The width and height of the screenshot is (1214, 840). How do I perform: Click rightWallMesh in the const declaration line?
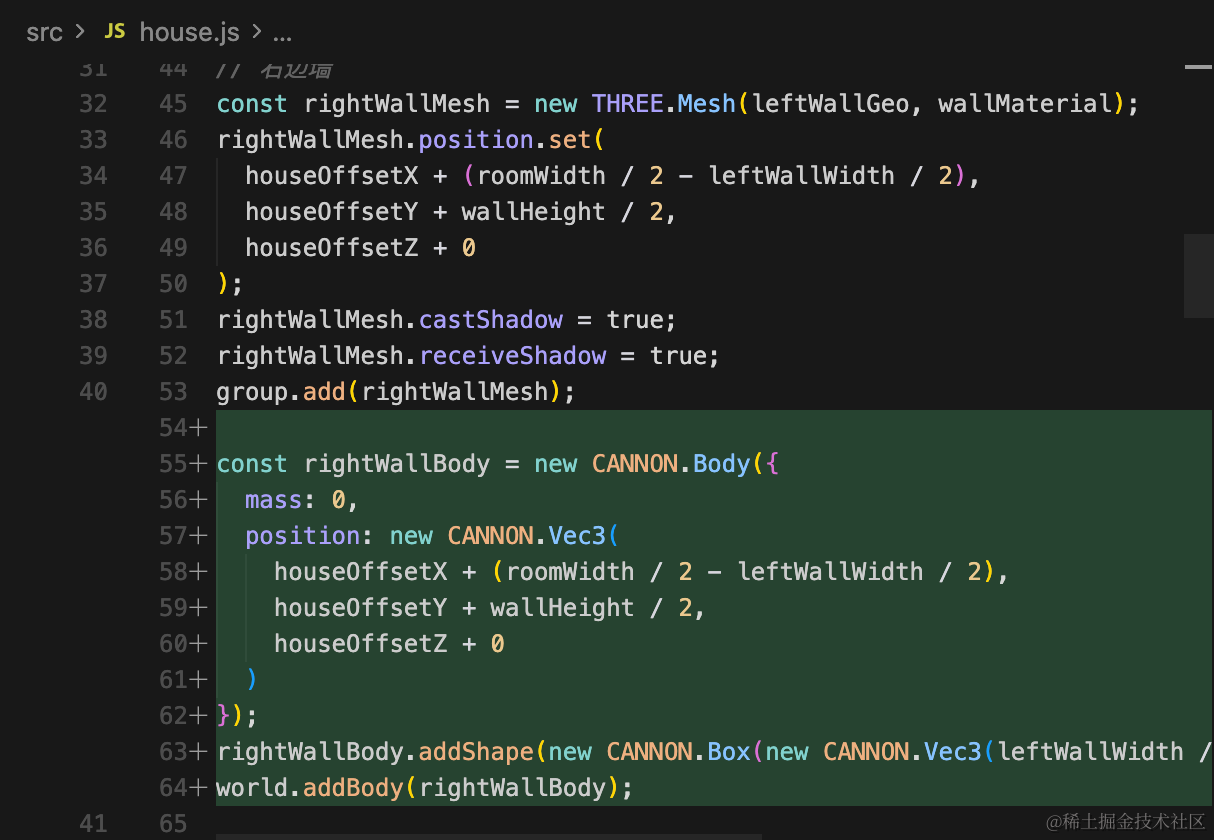tap(397, 104)
